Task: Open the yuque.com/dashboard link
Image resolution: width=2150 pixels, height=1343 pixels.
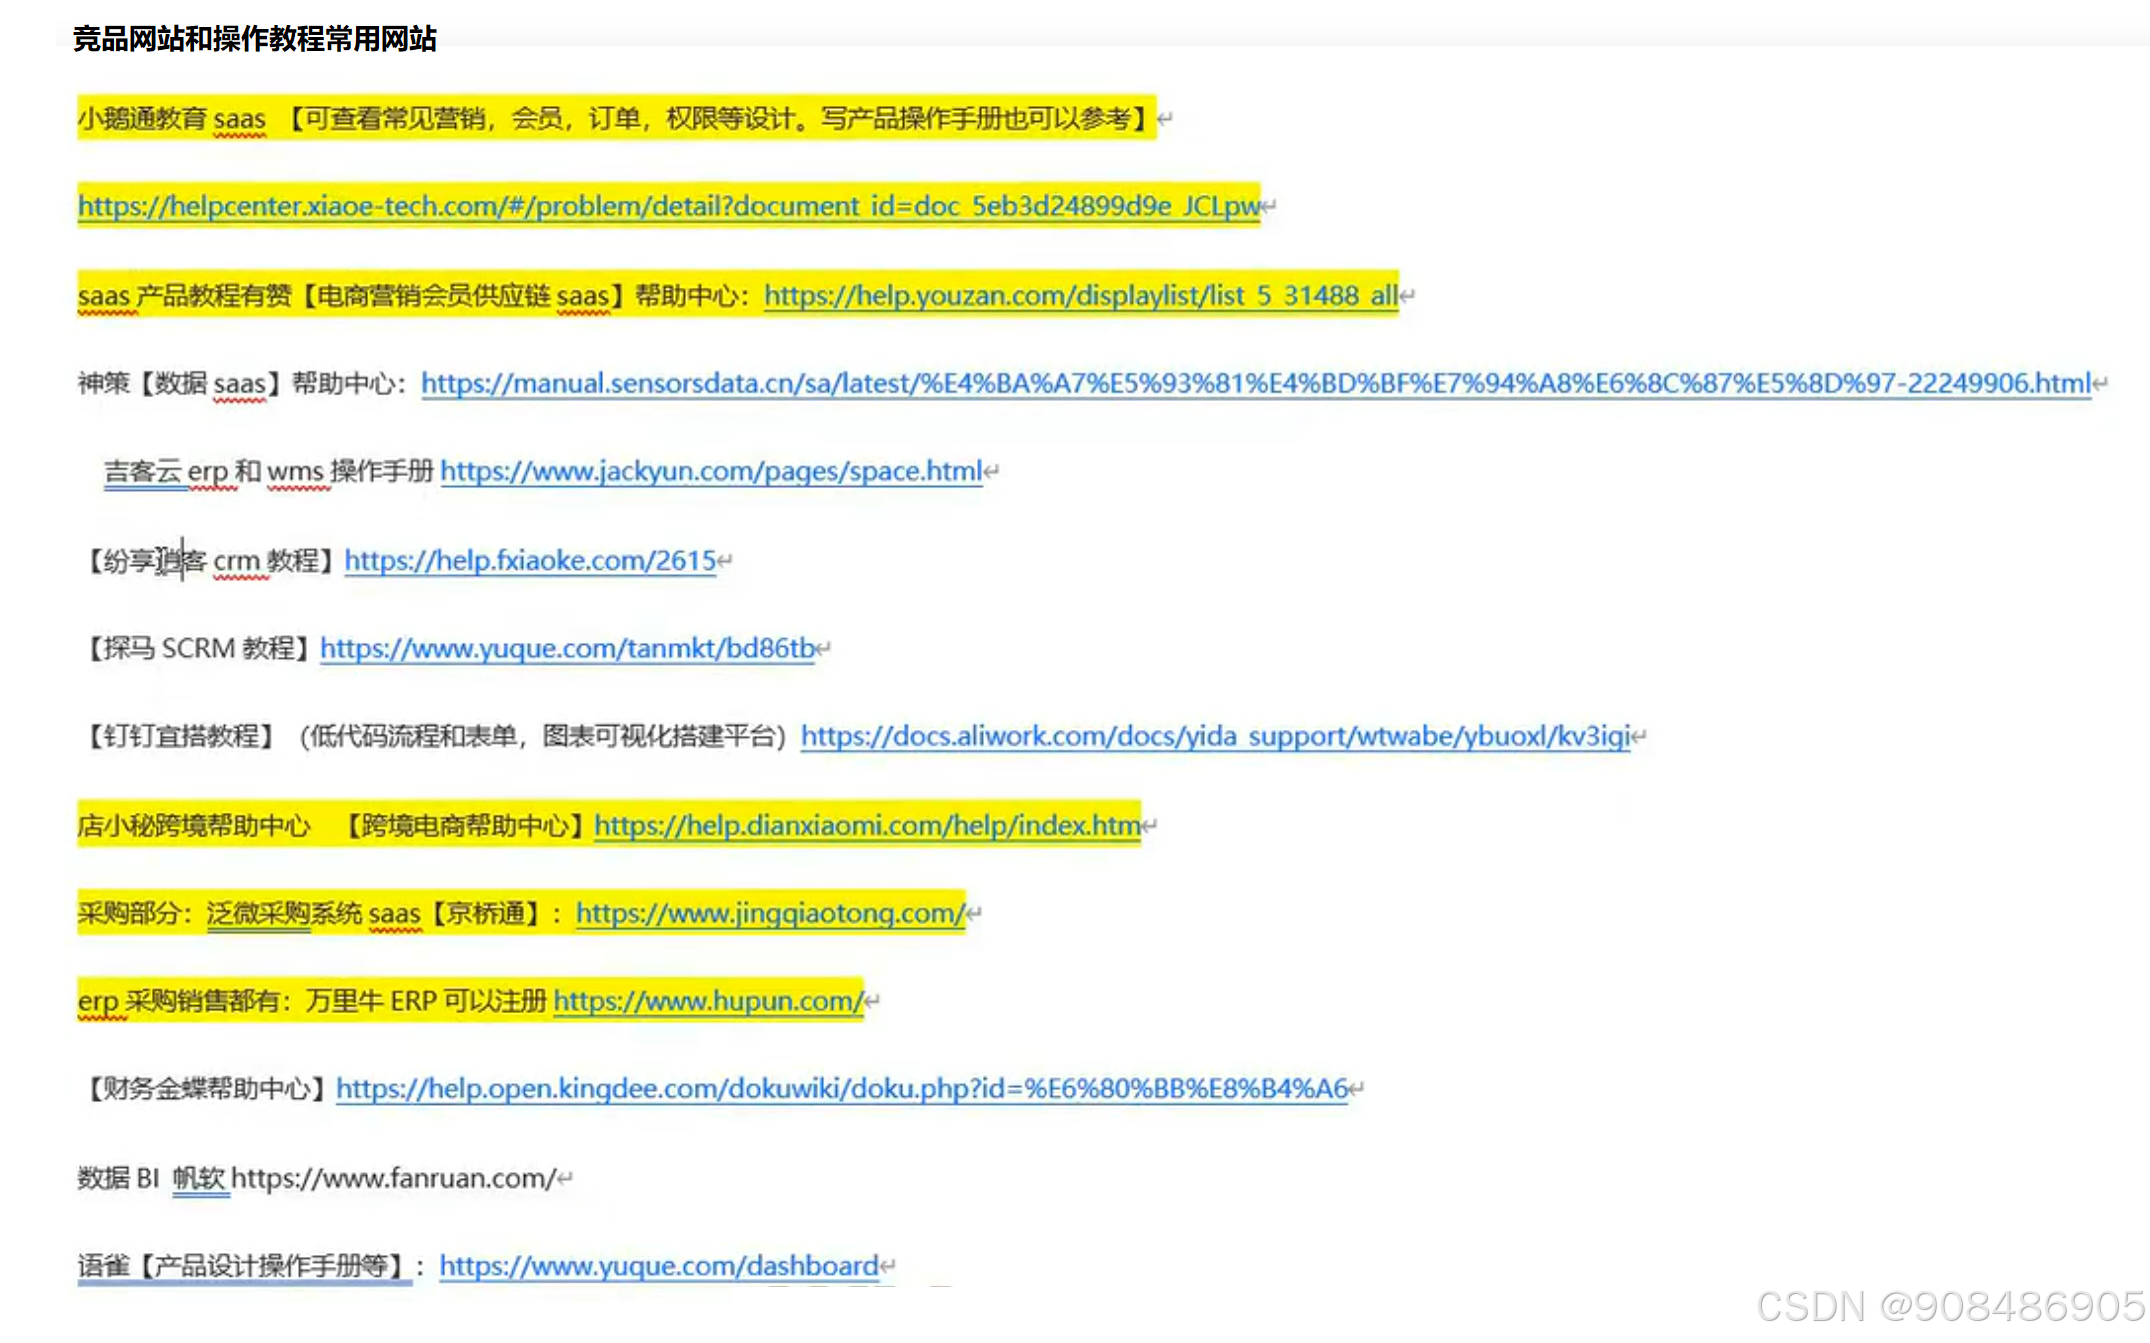Action: point(658,1266)
